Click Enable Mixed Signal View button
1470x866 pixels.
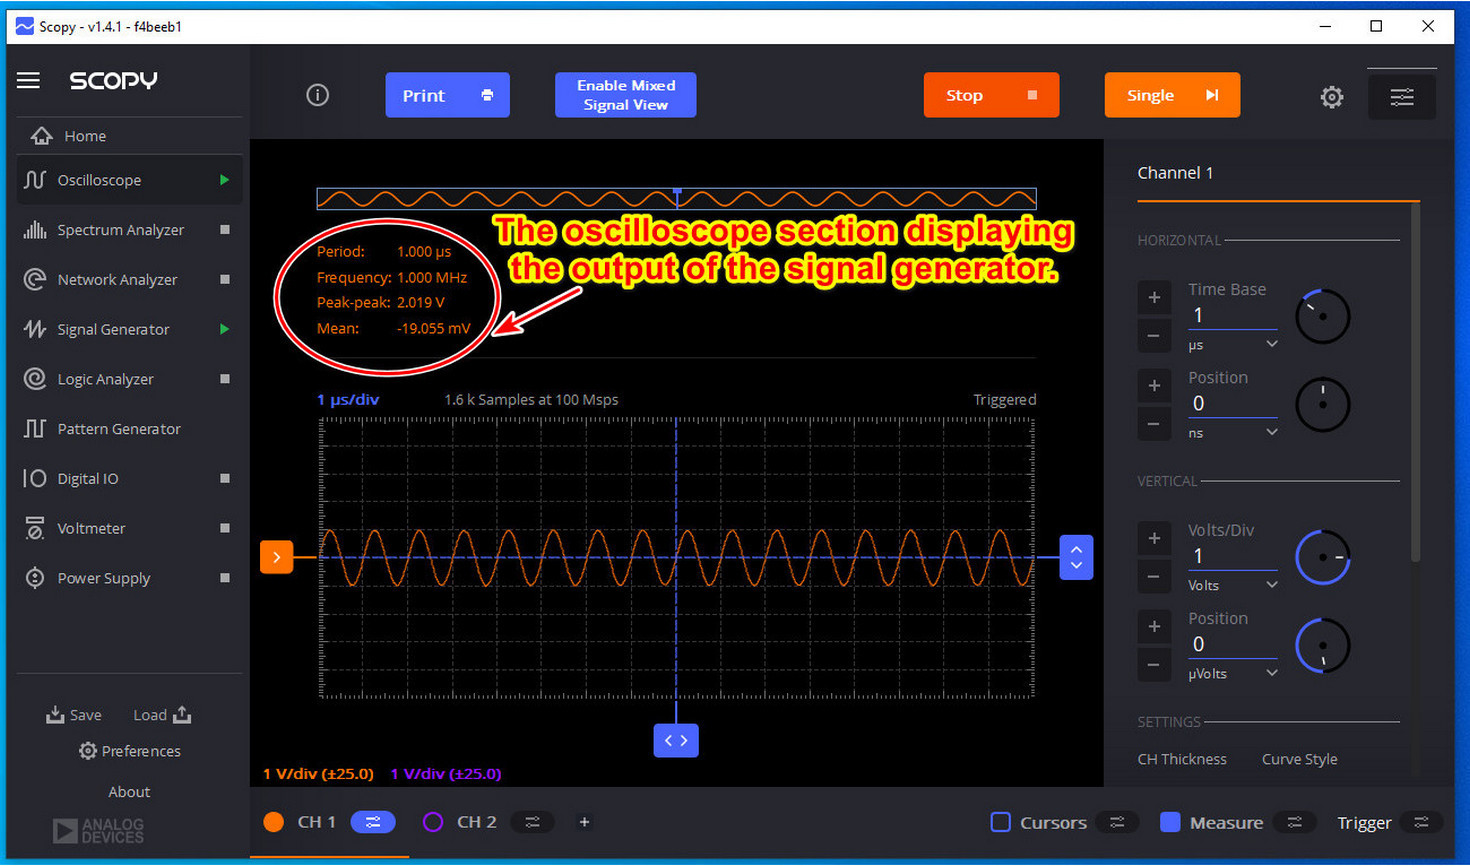(x=626, y=95)
